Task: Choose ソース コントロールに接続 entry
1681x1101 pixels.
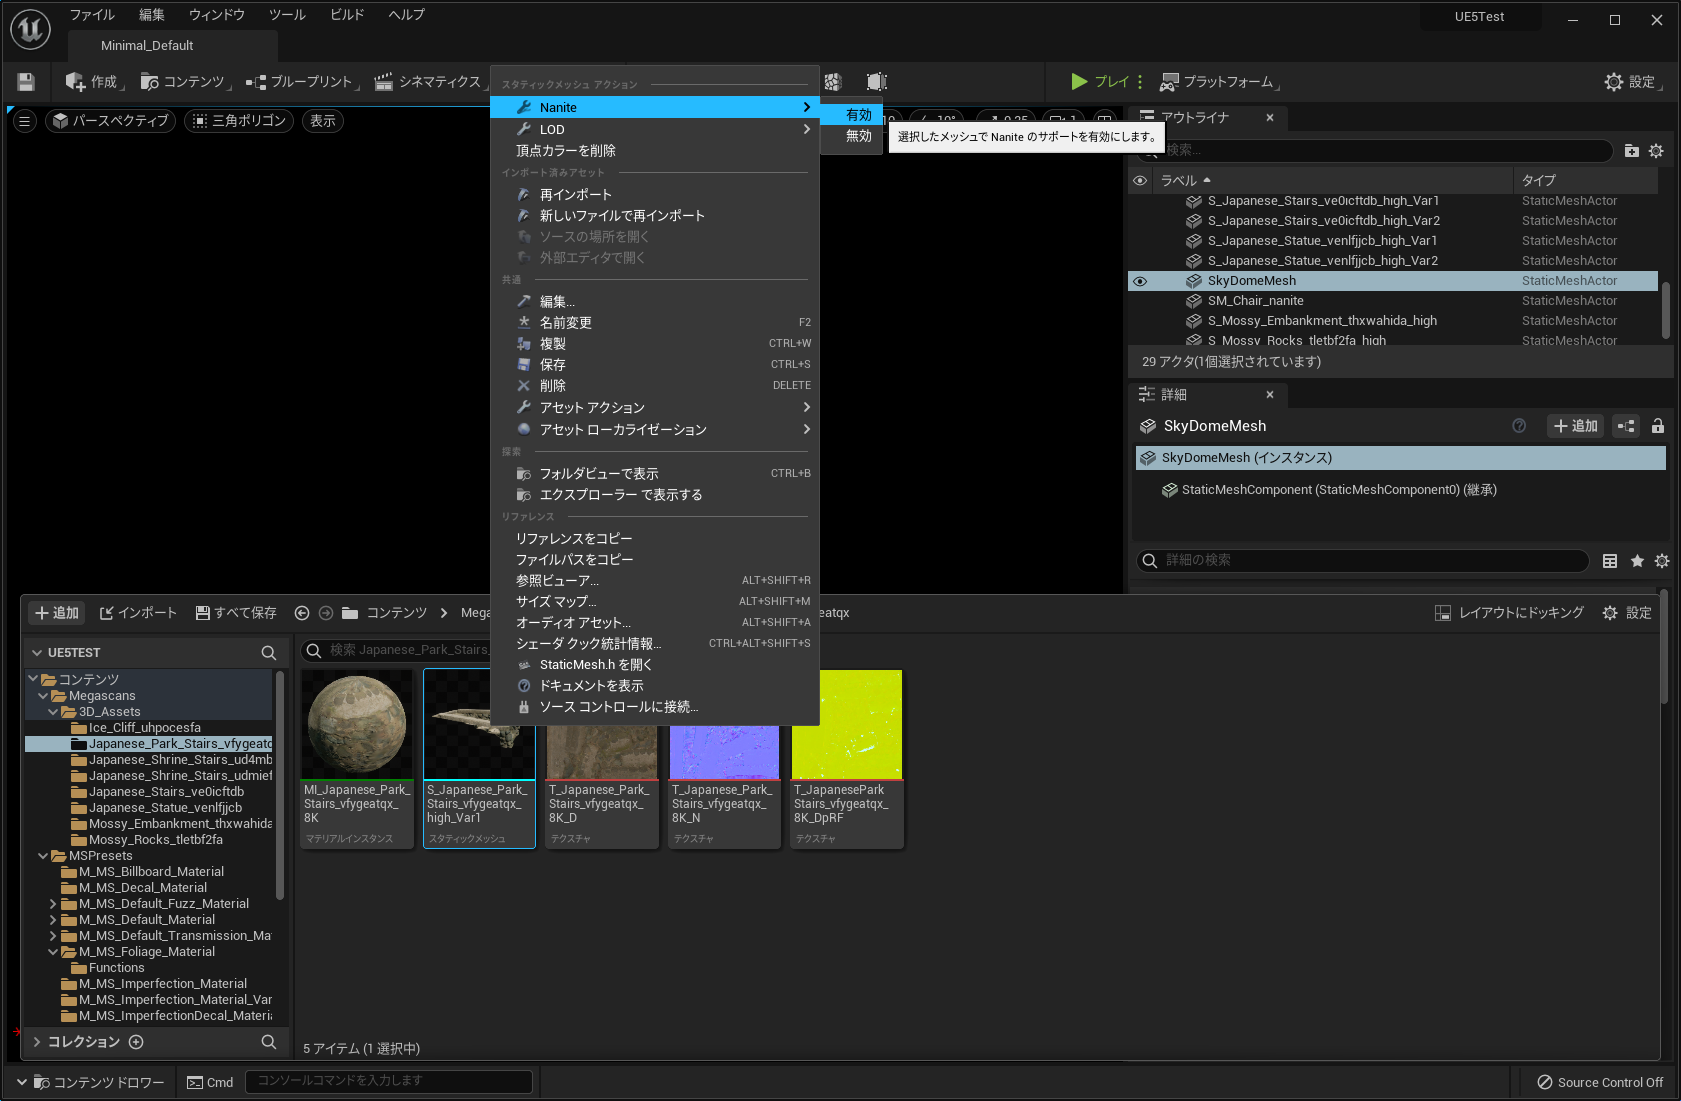Action: (x=655, y=707)
